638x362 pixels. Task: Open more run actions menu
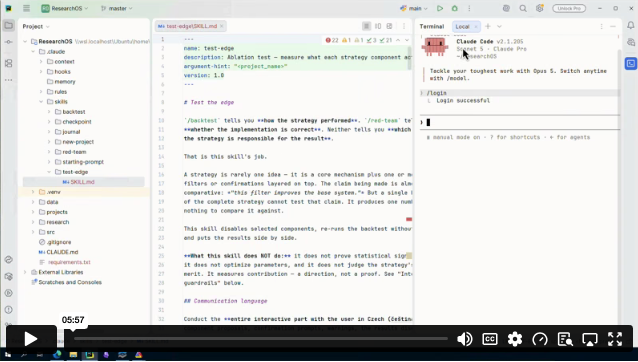point(469,8)
